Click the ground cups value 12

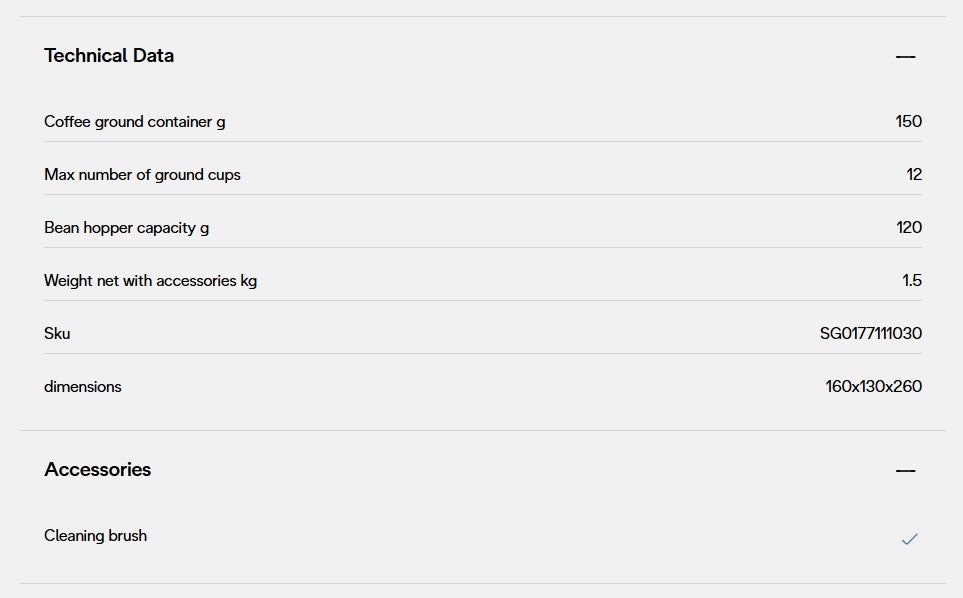click(914, 175)
